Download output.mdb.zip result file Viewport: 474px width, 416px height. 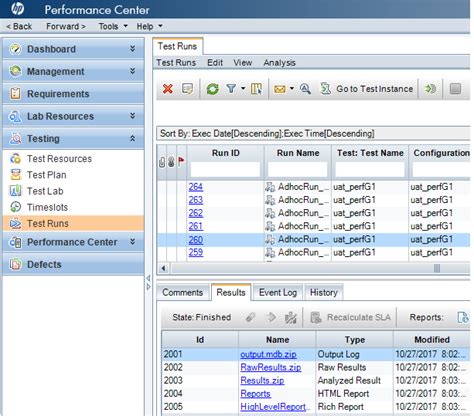[x=268, y=354]
